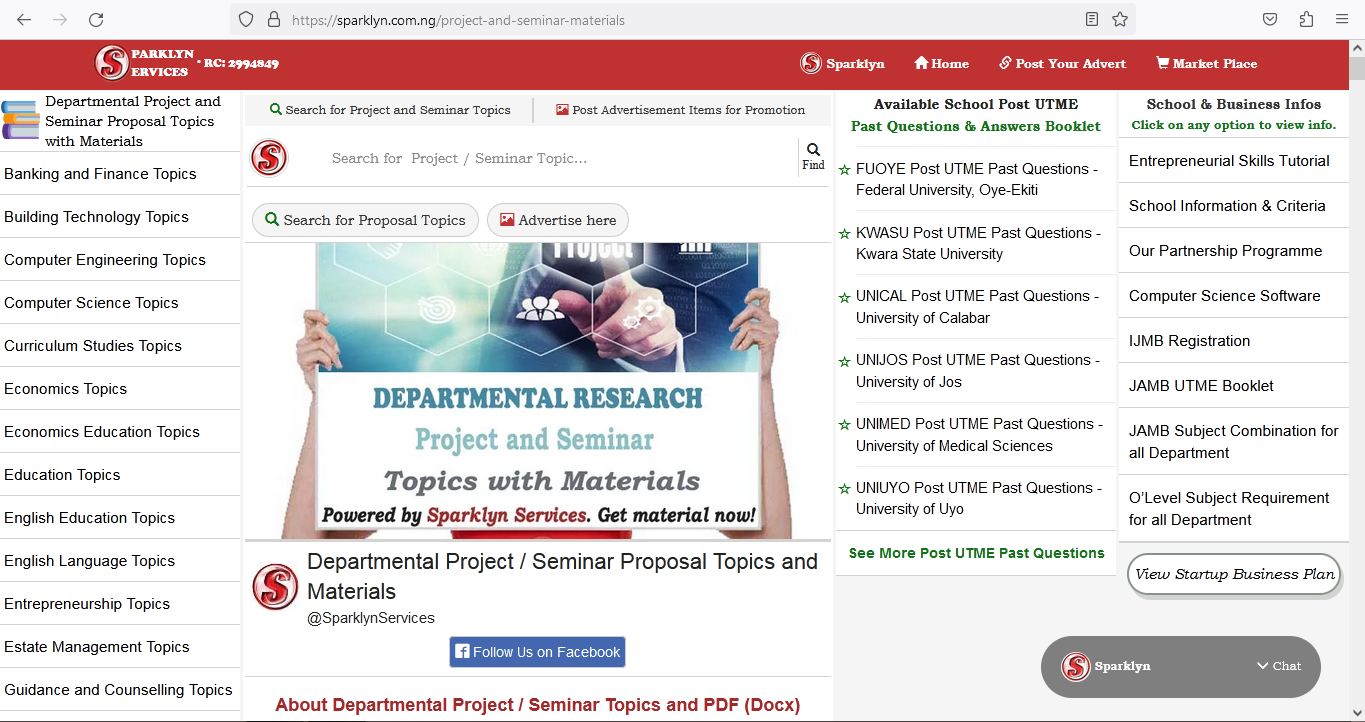Click the browser address bar URL

pyautogui.click(x=459, y=20)
